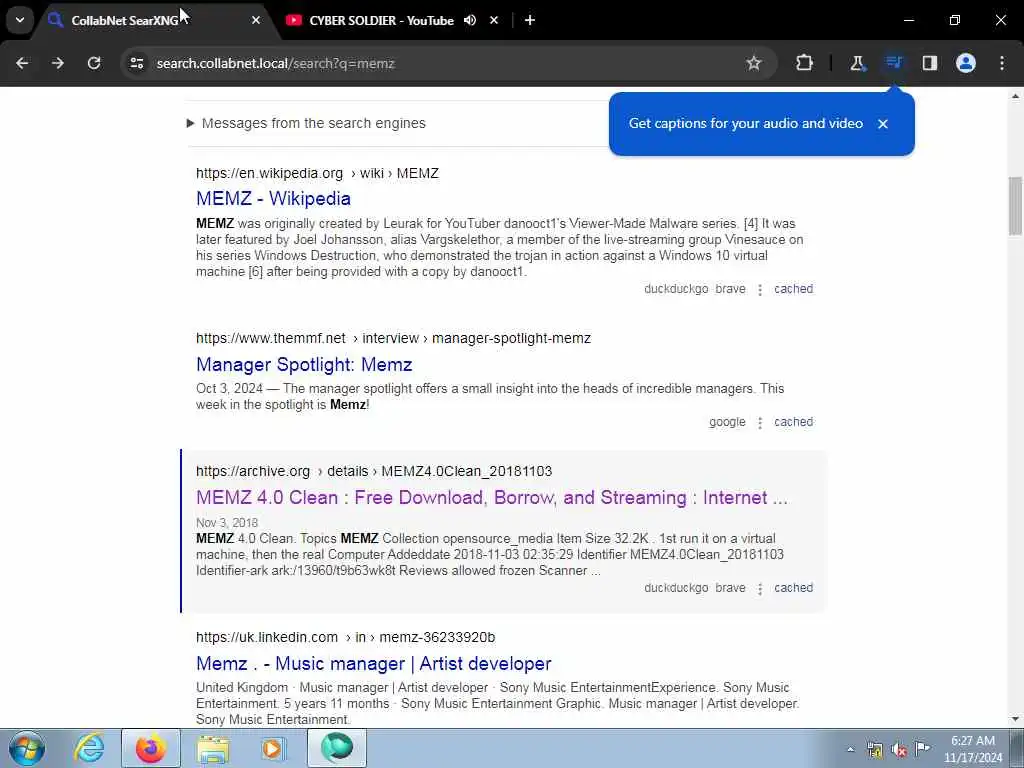The image size is (1024, 768).
Task: Click the google engine label
Action: 727,423
